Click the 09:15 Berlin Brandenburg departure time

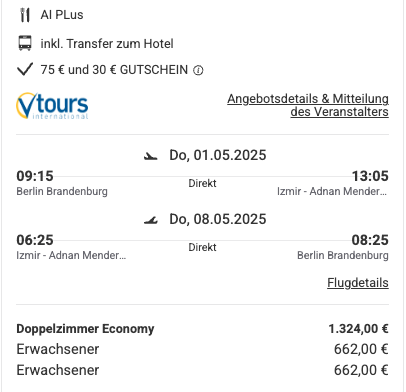(35, 176)
